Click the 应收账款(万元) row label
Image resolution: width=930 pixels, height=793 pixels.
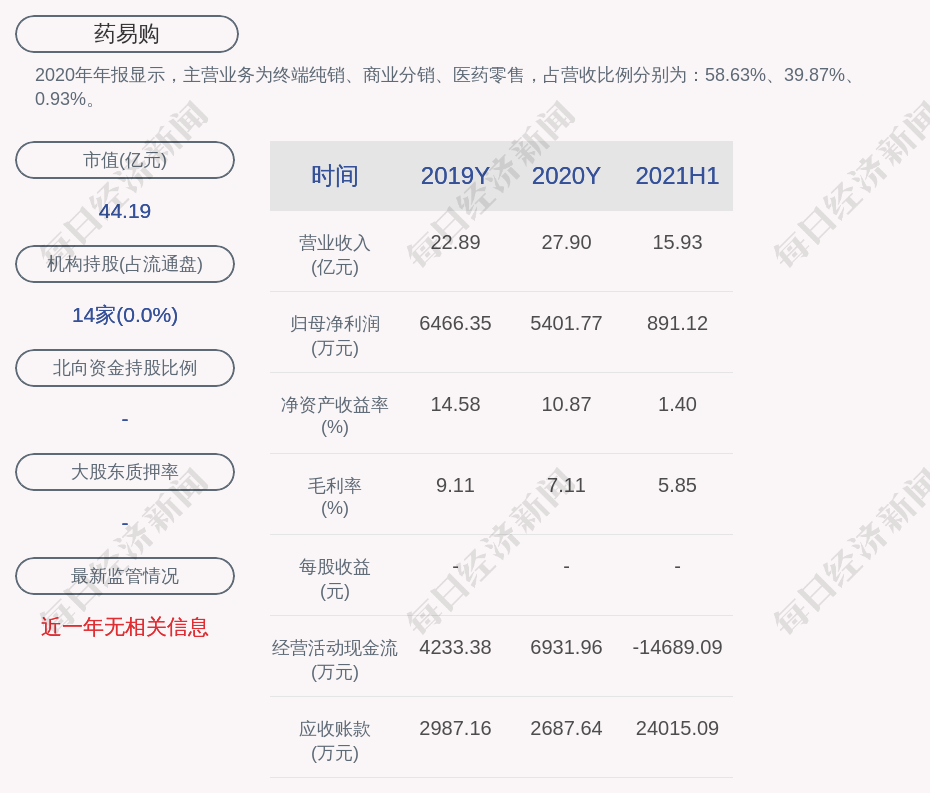(x=335, y=741)
